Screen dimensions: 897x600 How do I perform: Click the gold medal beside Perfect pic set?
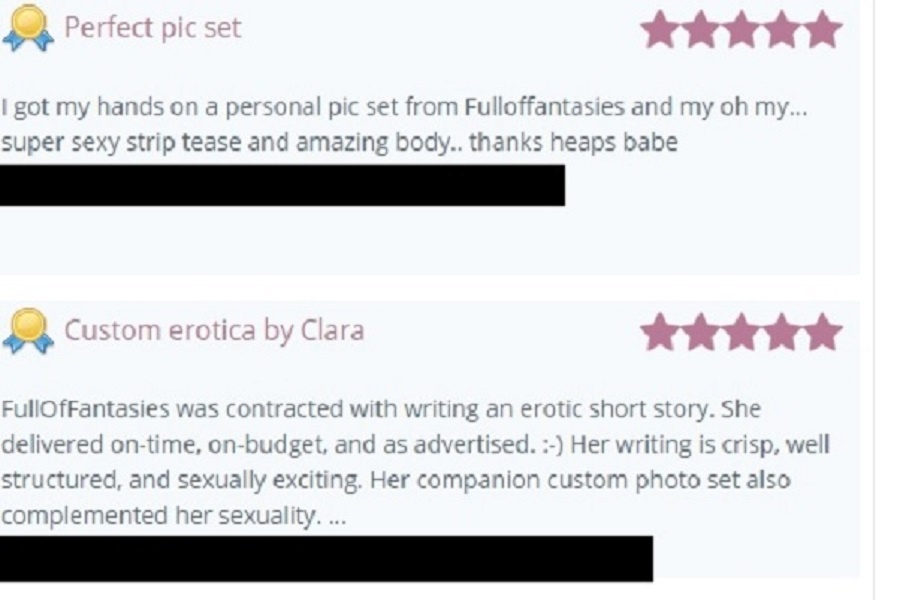[28, 28]
